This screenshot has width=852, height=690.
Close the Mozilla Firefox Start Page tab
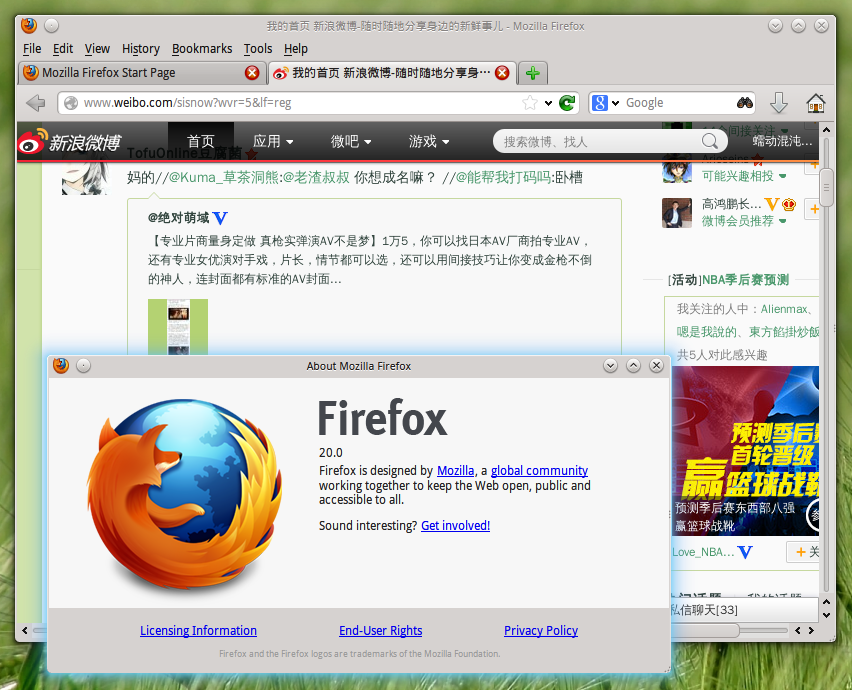252,73
